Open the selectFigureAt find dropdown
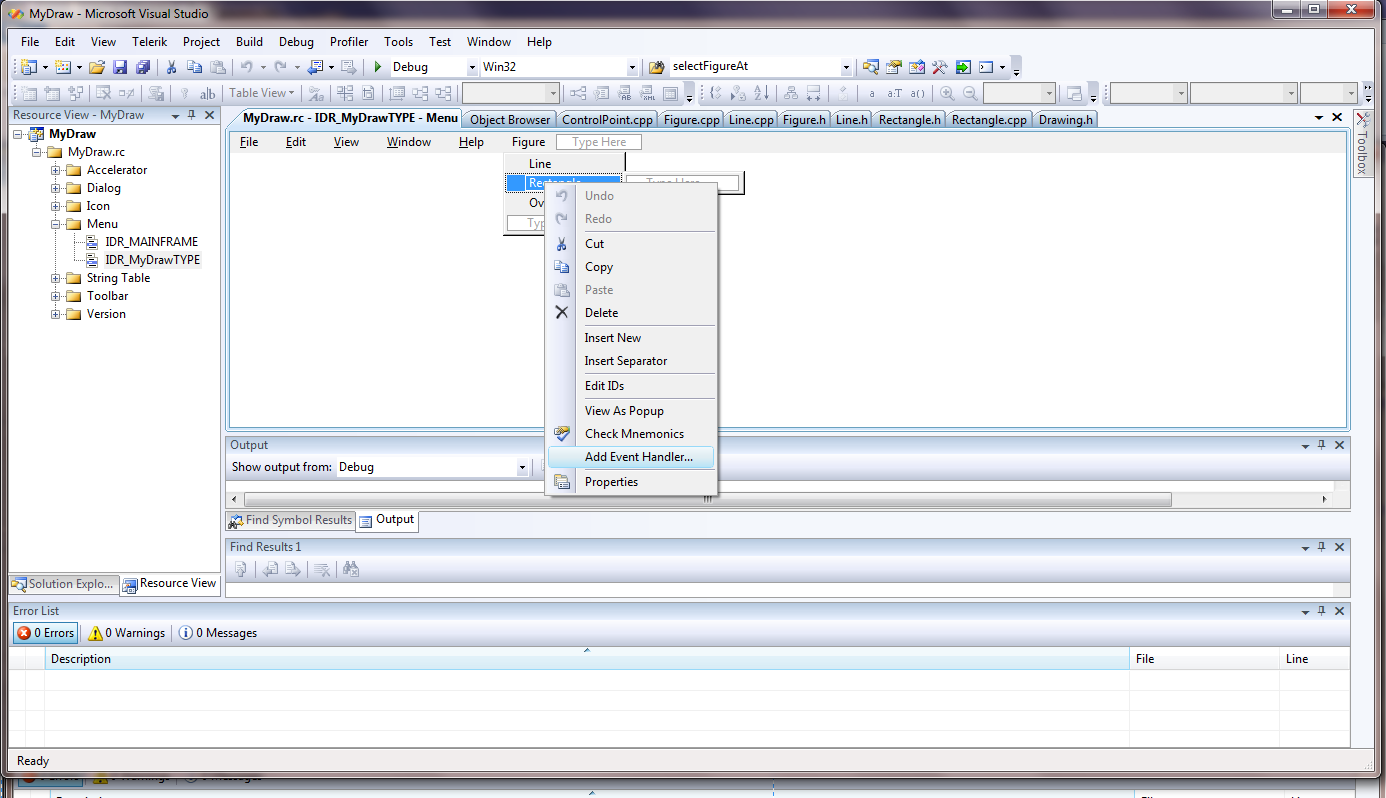Image resolution: width=1386 pixels, height=798 pixels. (846, 67)
